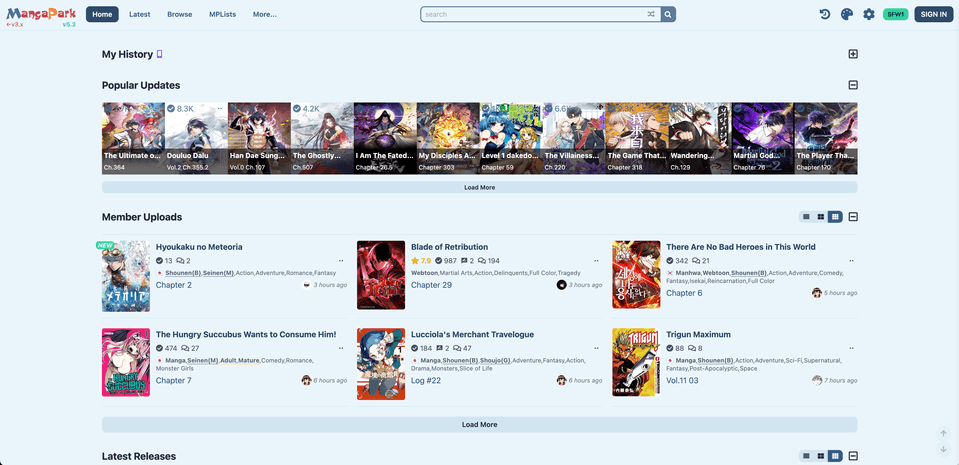Open site settings gear icon

point(868,14)
